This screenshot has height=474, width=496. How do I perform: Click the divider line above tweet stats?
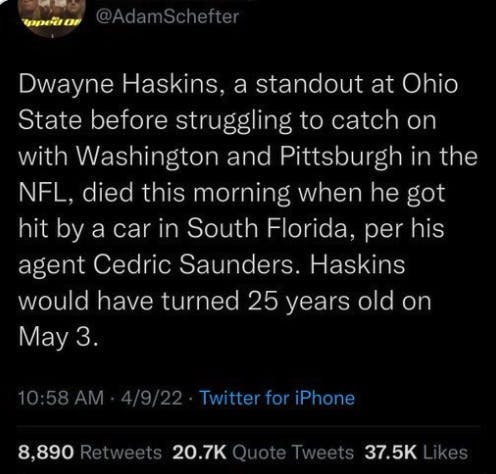click(248, 426)
